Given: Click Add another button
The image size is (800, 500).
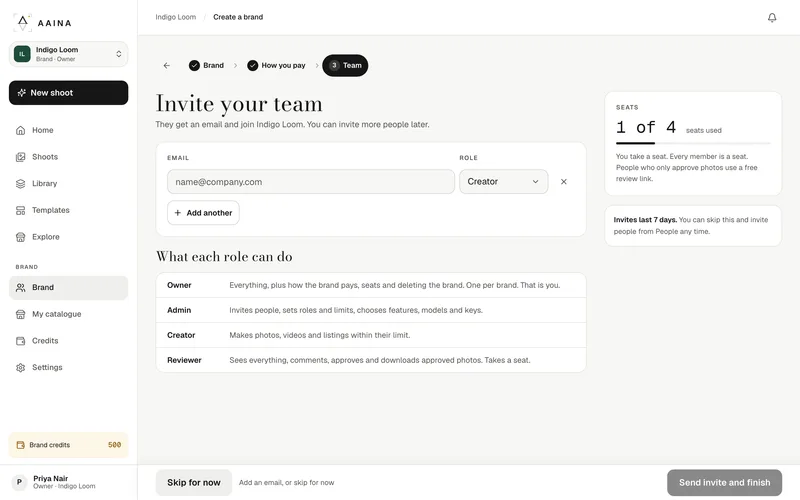Looking at the screenshot, I should (x=203, y=213).
